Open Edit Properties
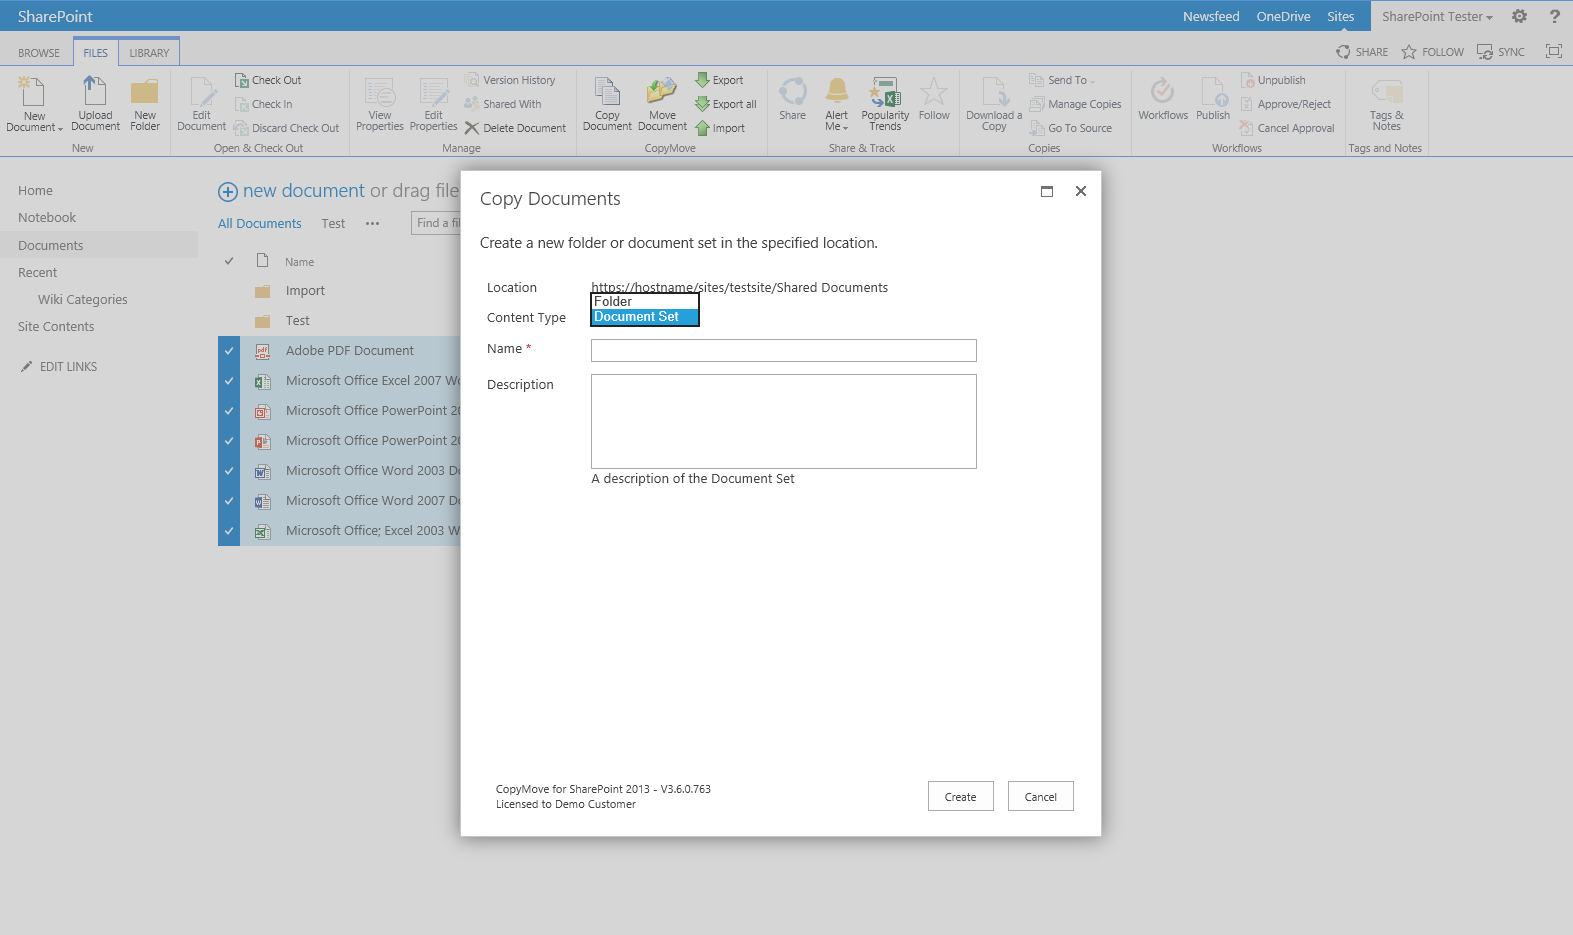Screen dimensions: 1573x935 [434, 103]
